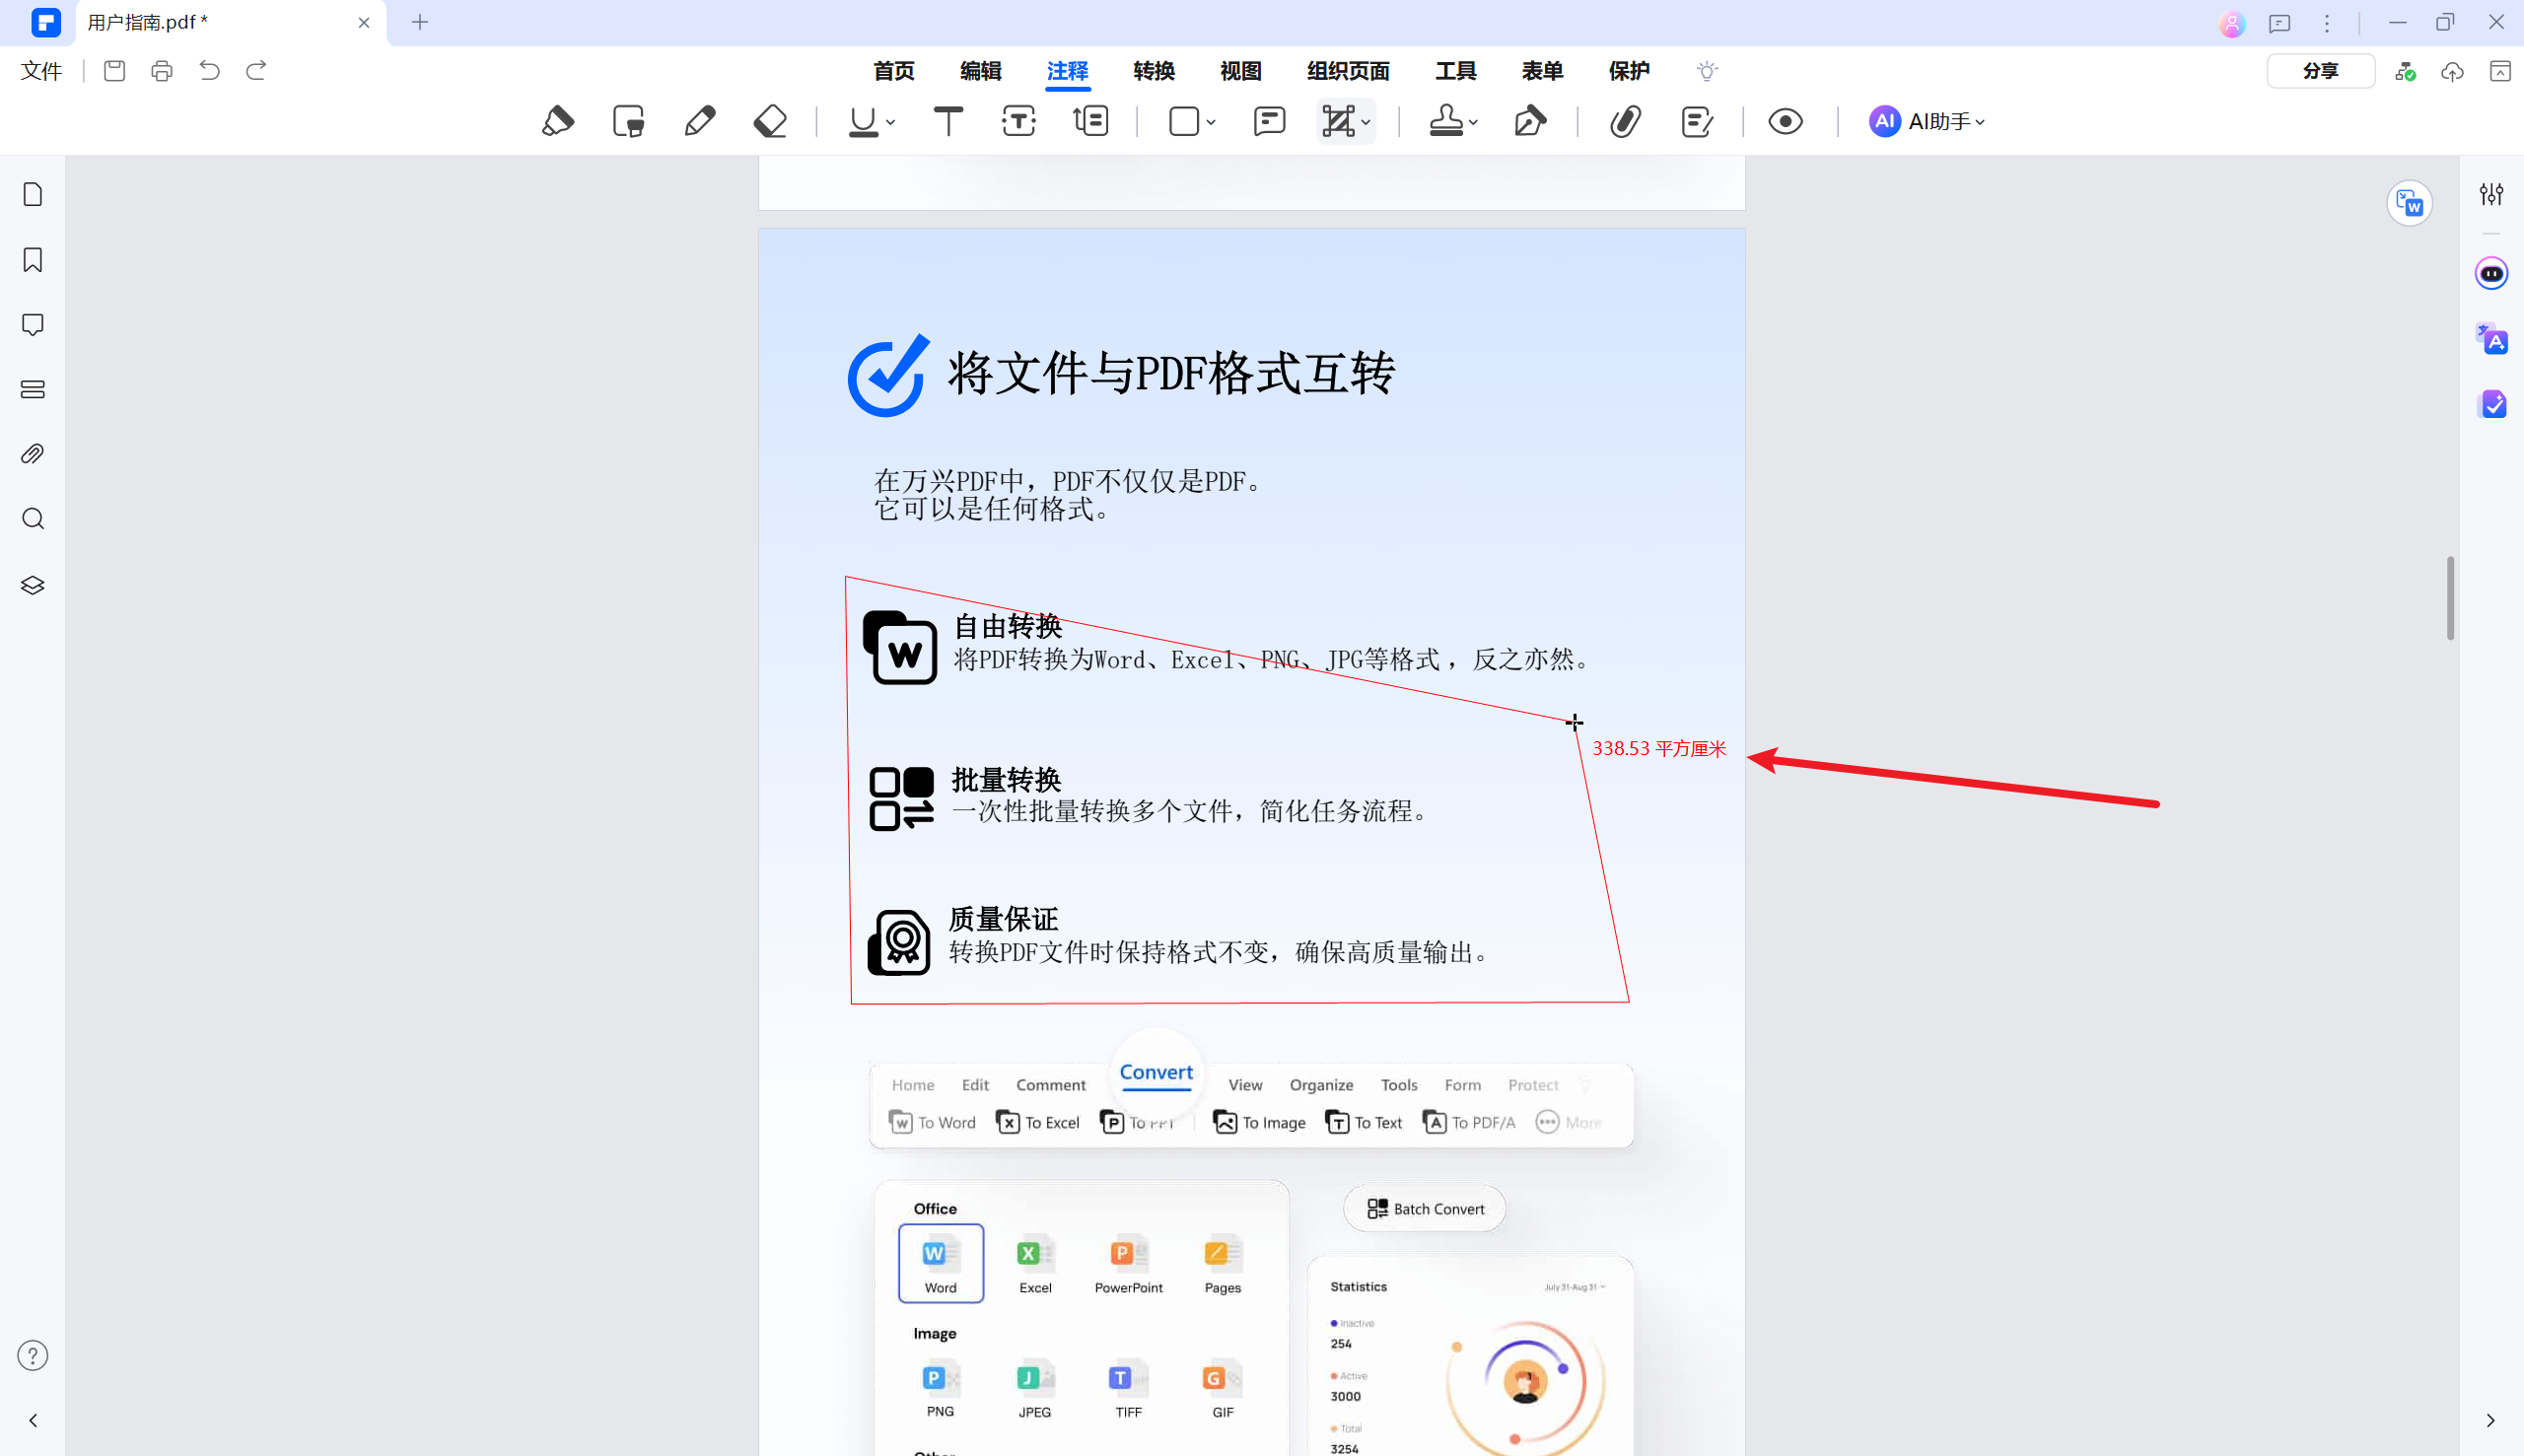Click the undo arrow
The height and width of the screenshot is (1456, 2524).
[x=209, y=70]
